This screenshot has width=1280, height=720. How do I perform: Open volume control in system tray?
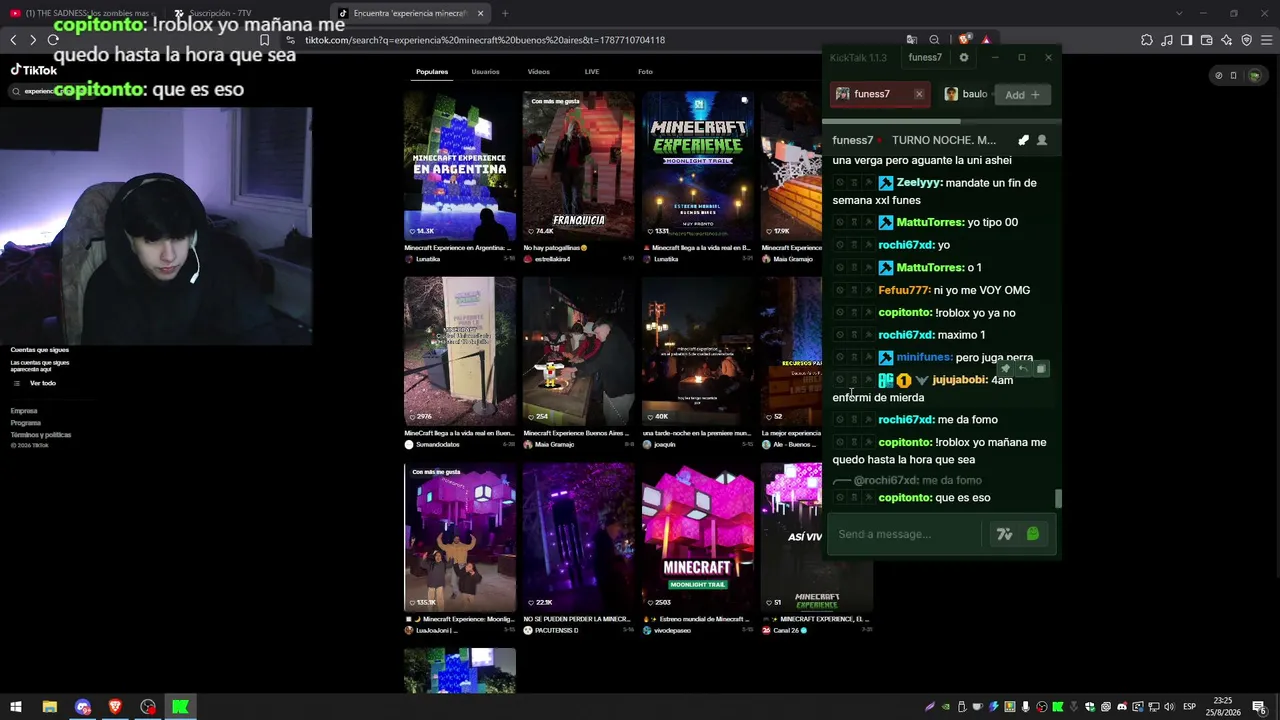[x=1170, y=707]
